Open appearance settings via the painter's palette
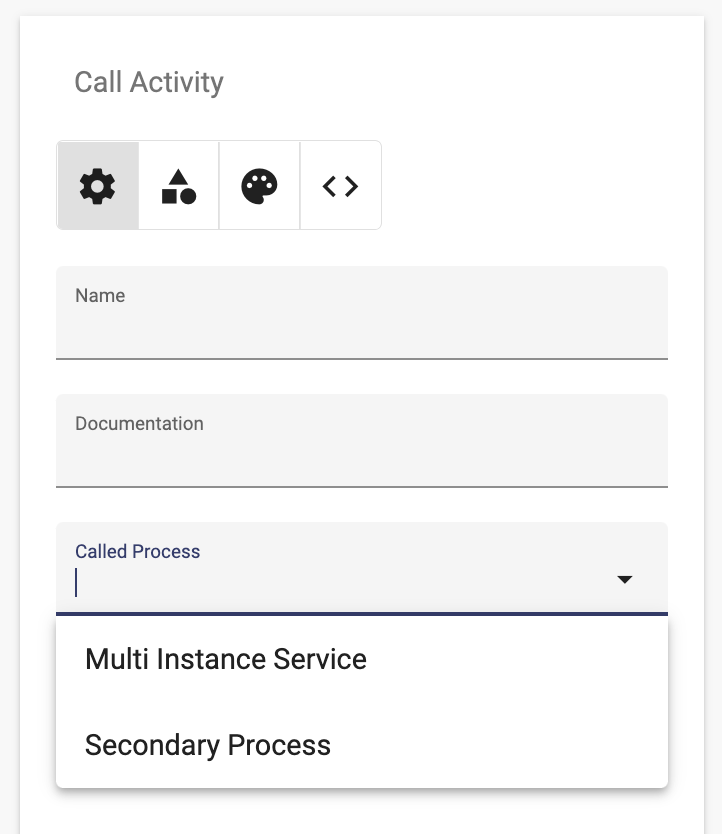 [260, 186]
